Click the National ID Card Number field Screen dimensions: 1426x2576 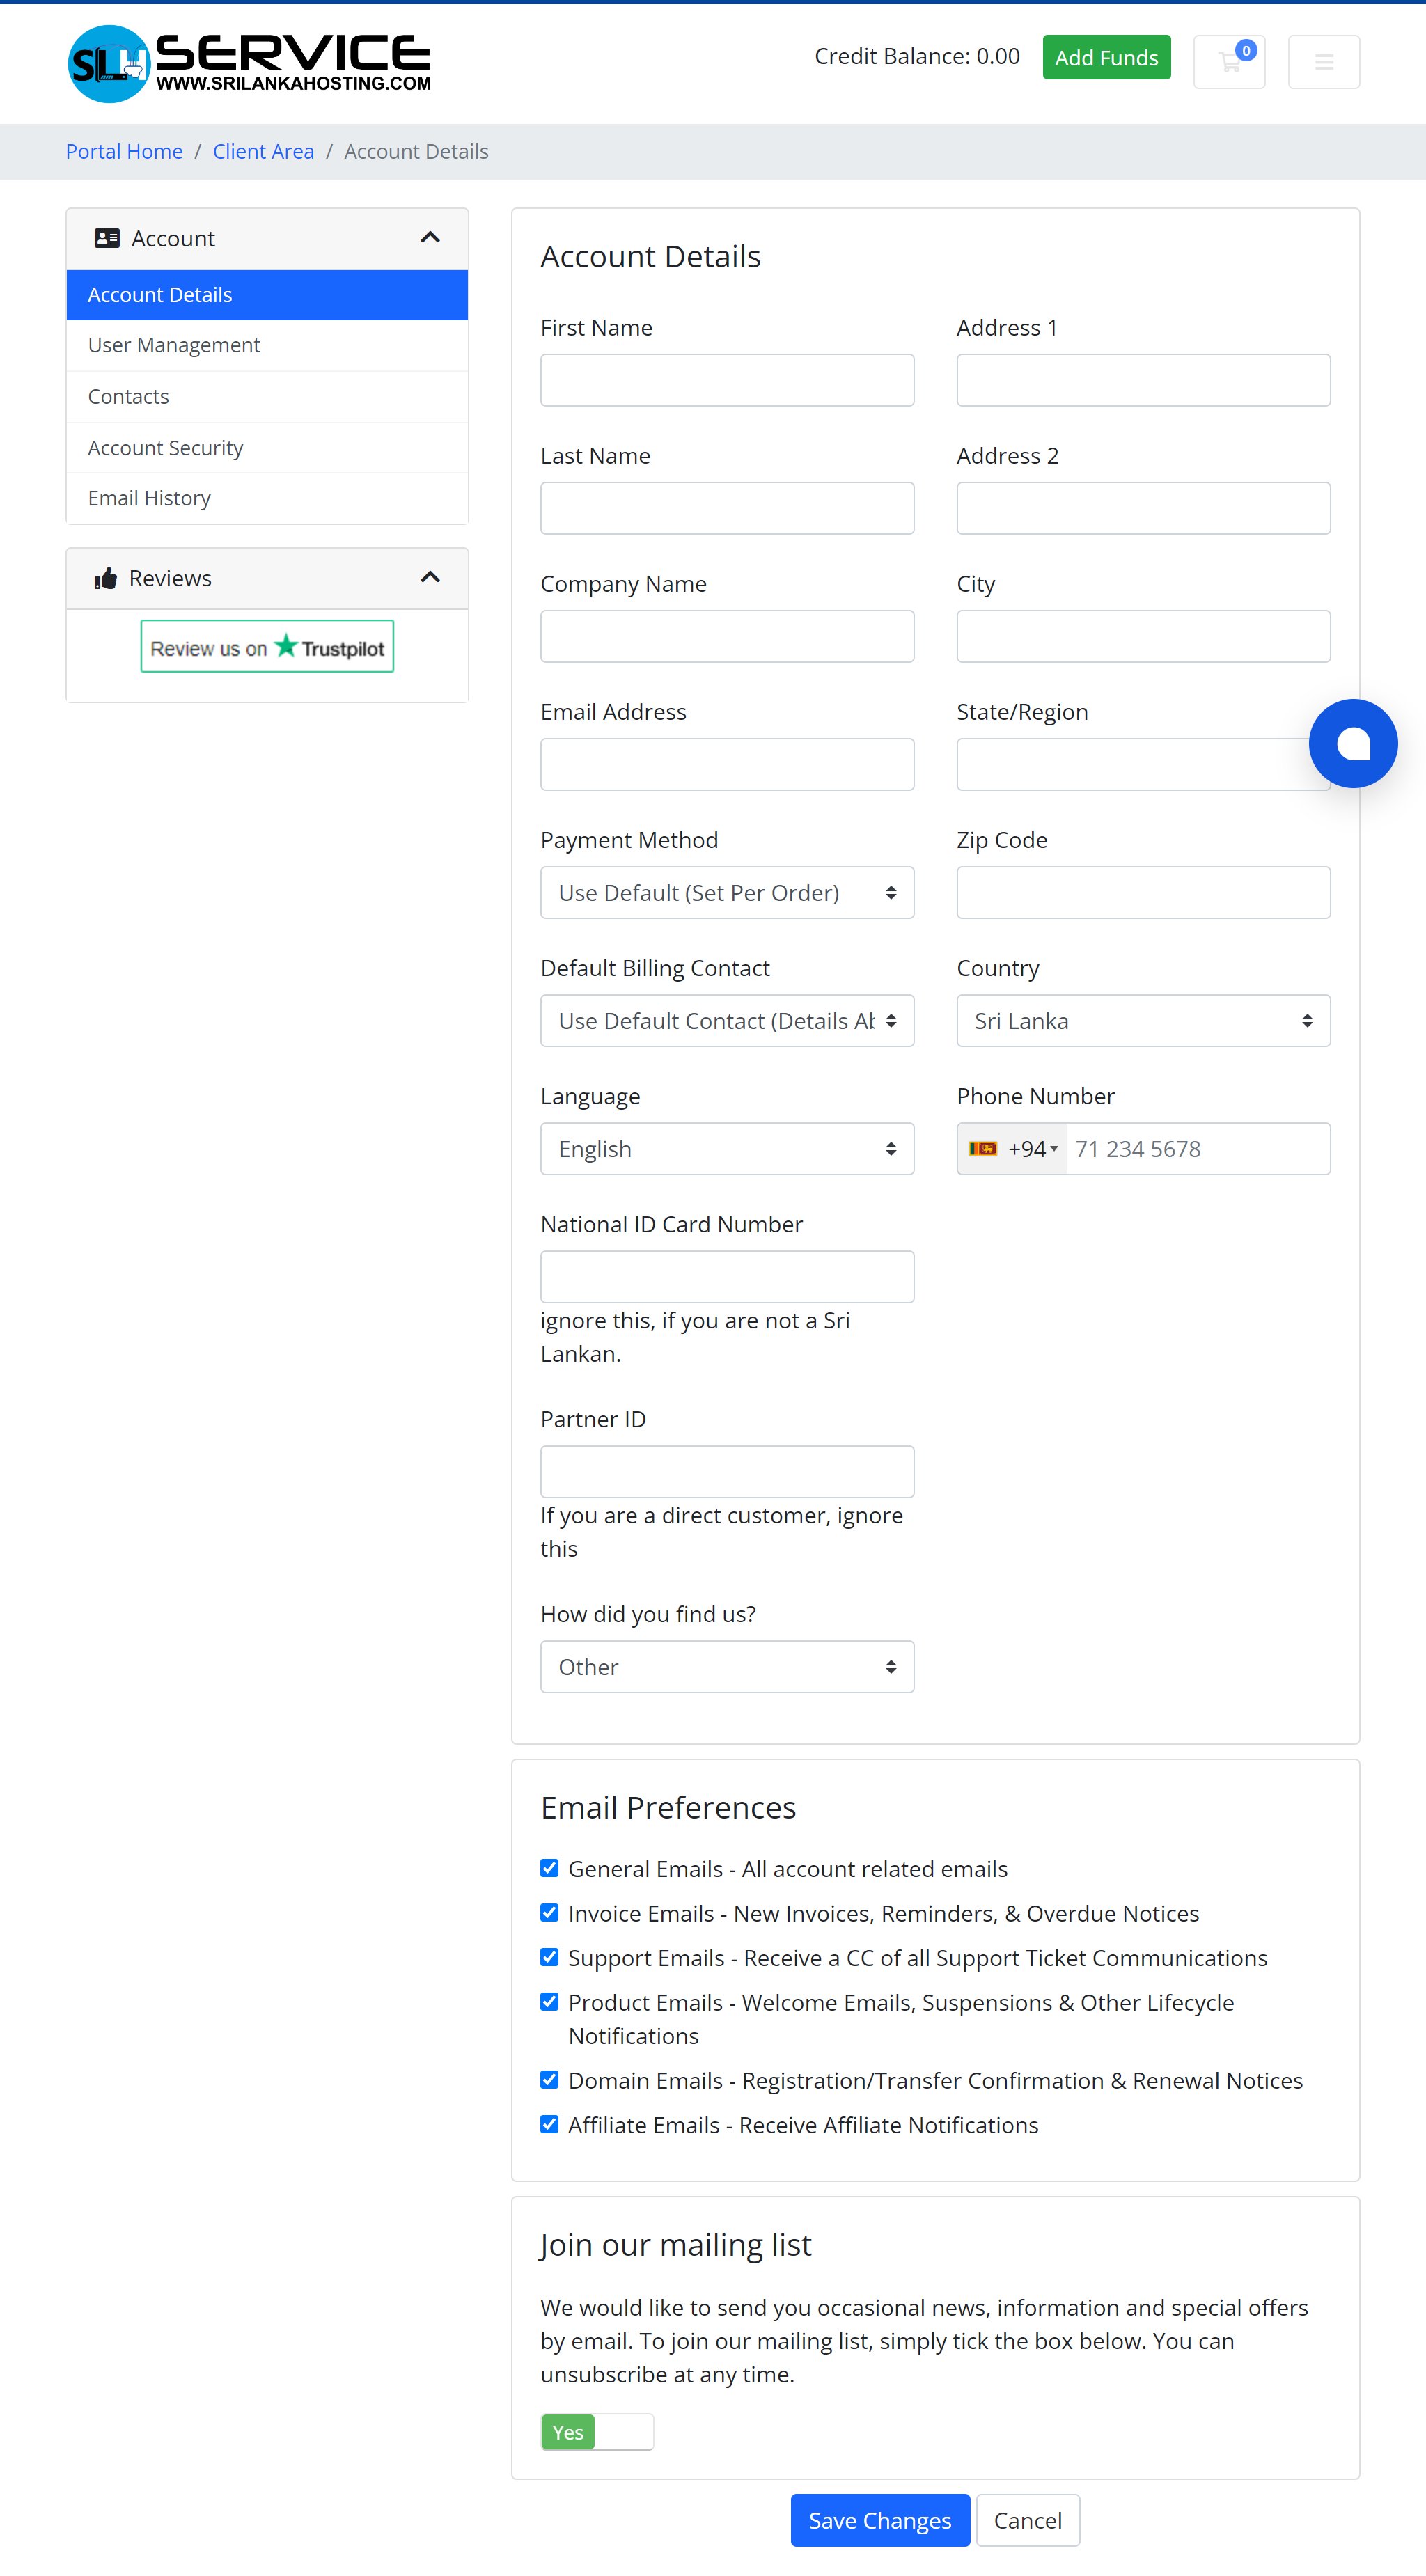tap(727, 1277)
